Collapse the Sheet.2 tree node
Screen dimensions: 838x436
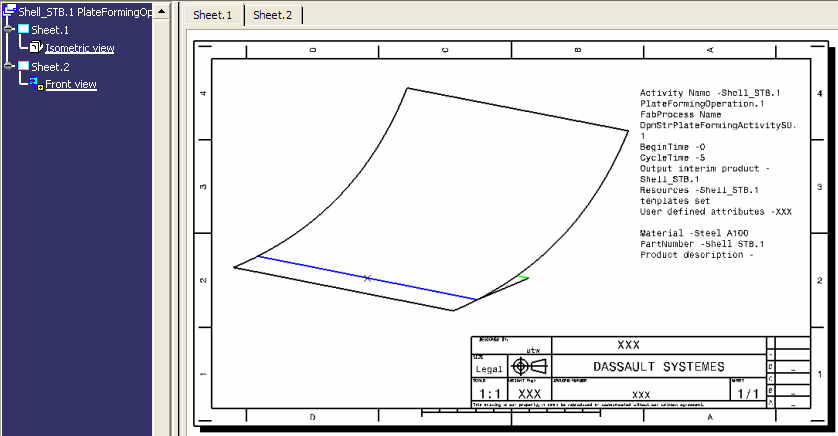click(9, 67)
